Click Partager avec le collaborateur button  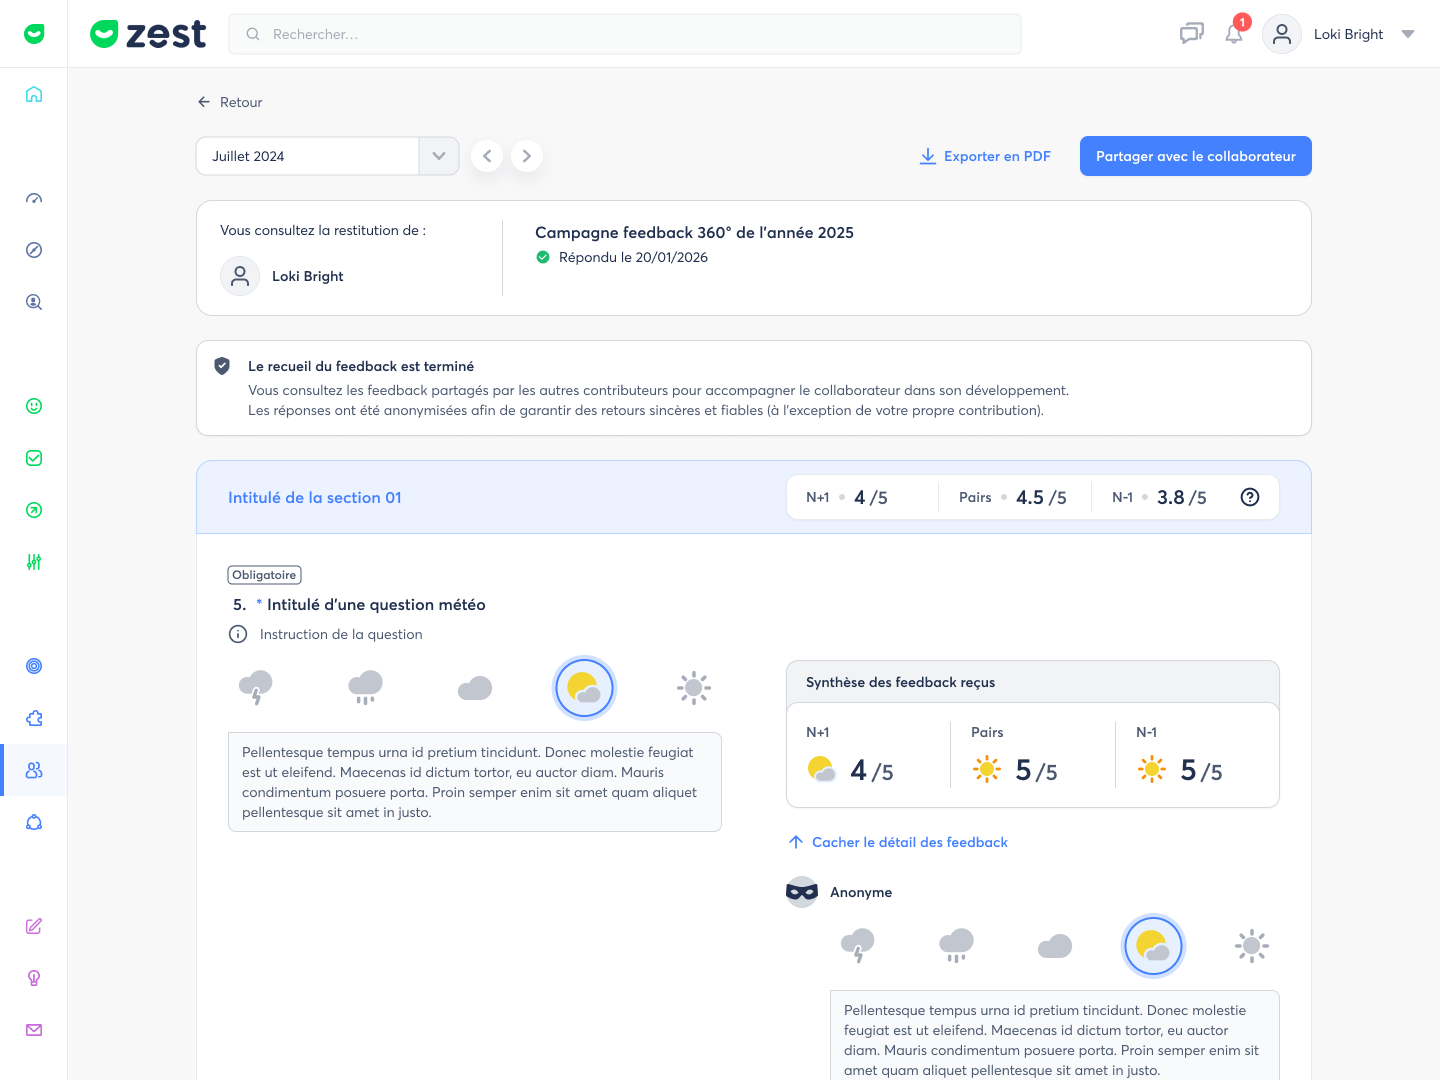(1195, 156)
